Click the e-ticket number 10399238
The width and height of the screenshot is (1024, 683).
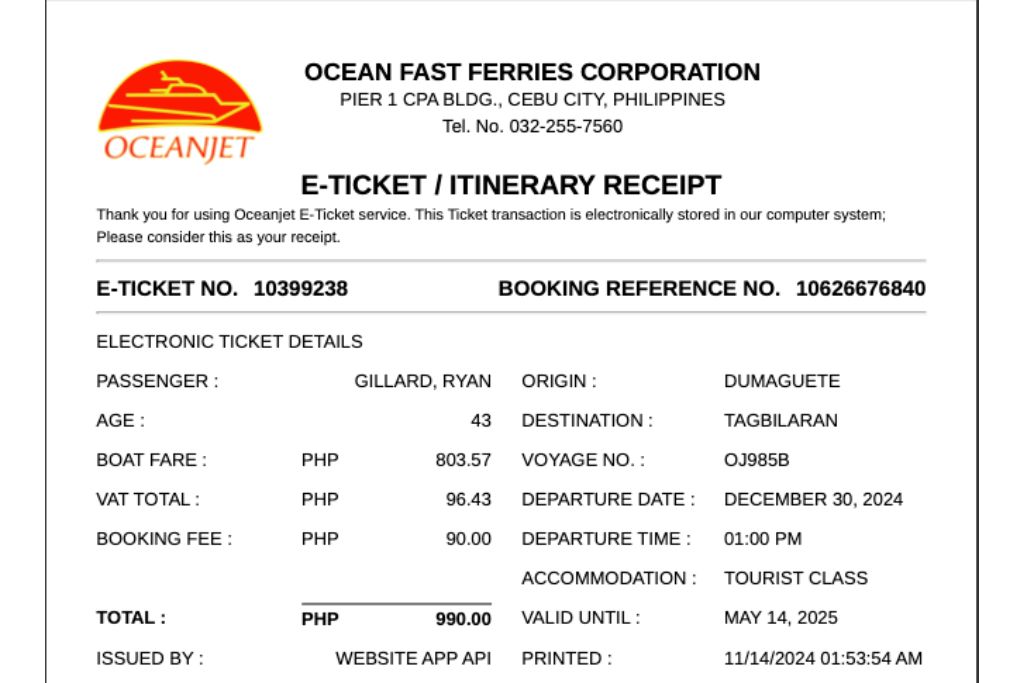tap(301, 289)
